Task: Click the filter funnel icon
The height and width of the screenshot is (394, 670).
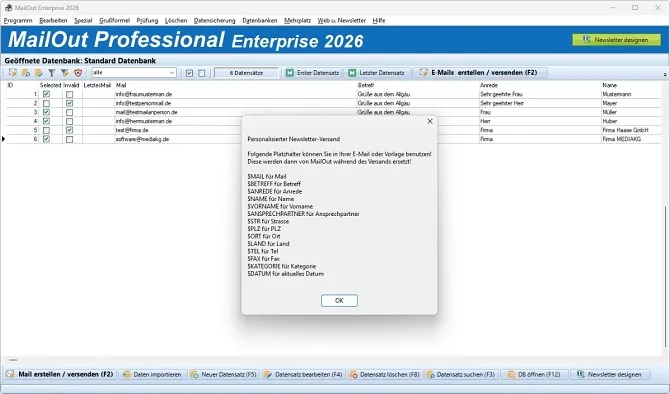Action: [x=52, y=73]
